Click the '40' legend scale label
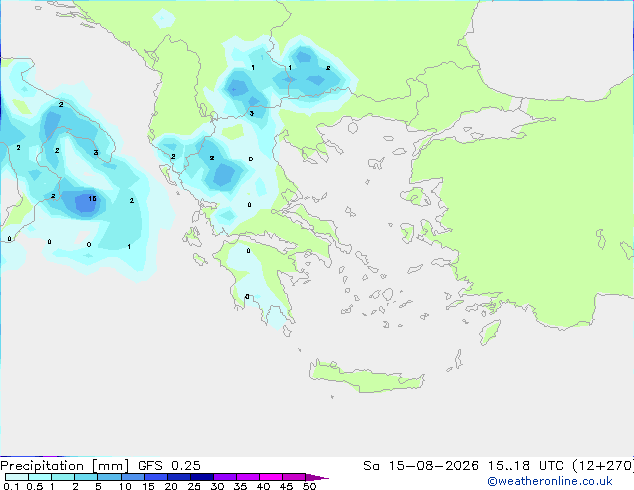Image resolution: width=634 pixels, height=490 pixels. (x=263, y=486)
